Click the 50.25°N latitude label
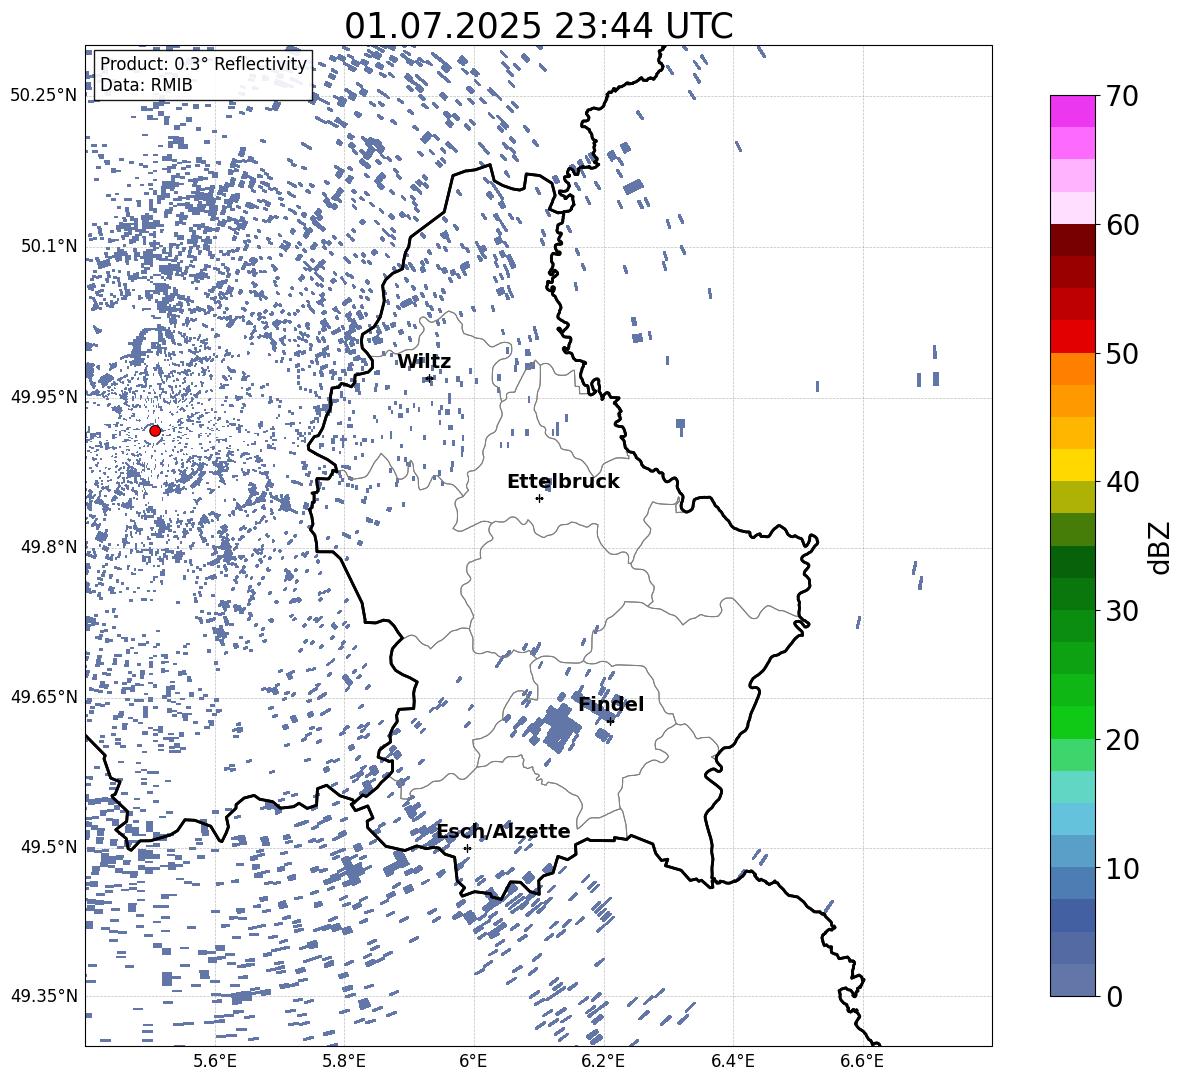This screenshot has height=1081, width=1184. click(x=44, y=96)
